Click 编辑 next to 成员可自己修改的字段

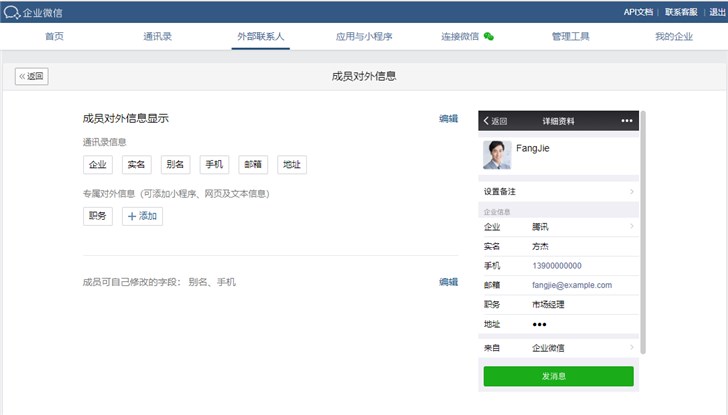click(448, 282)
